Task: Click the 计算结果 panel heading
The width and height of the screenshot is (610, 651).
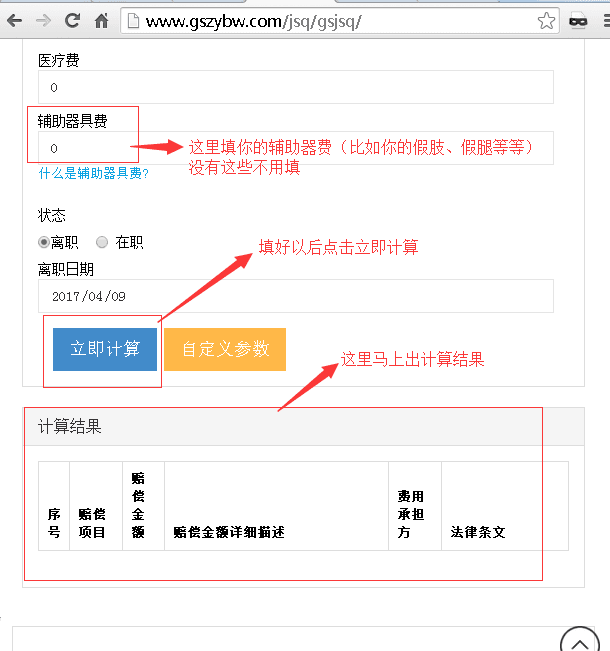Action: 69,427
